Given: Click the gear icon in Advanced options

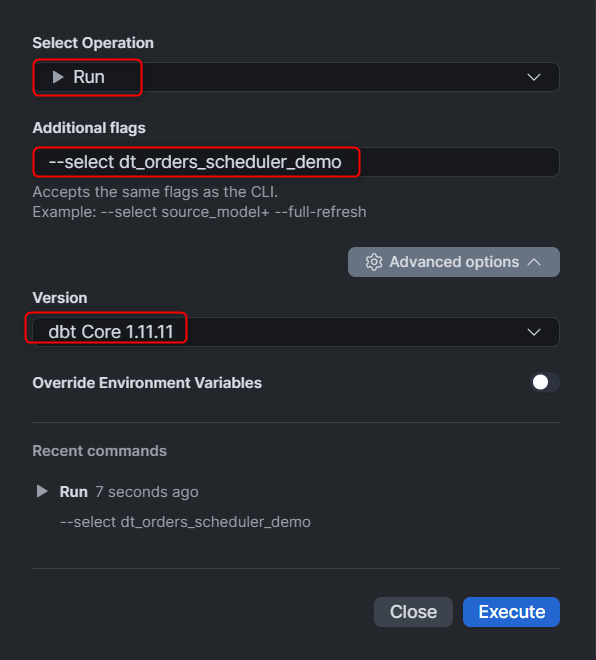Looking at the screenshot, I should tap(373, 262).
